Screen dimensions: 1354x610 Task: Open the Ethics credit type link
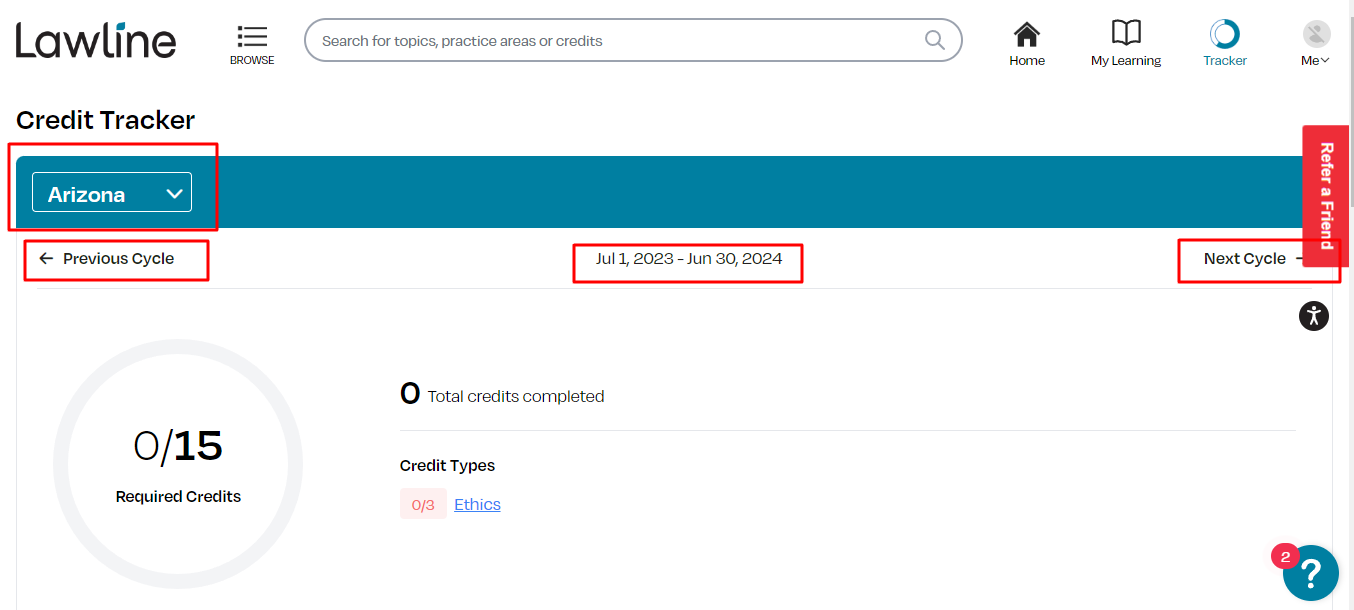tap(477, 504)
